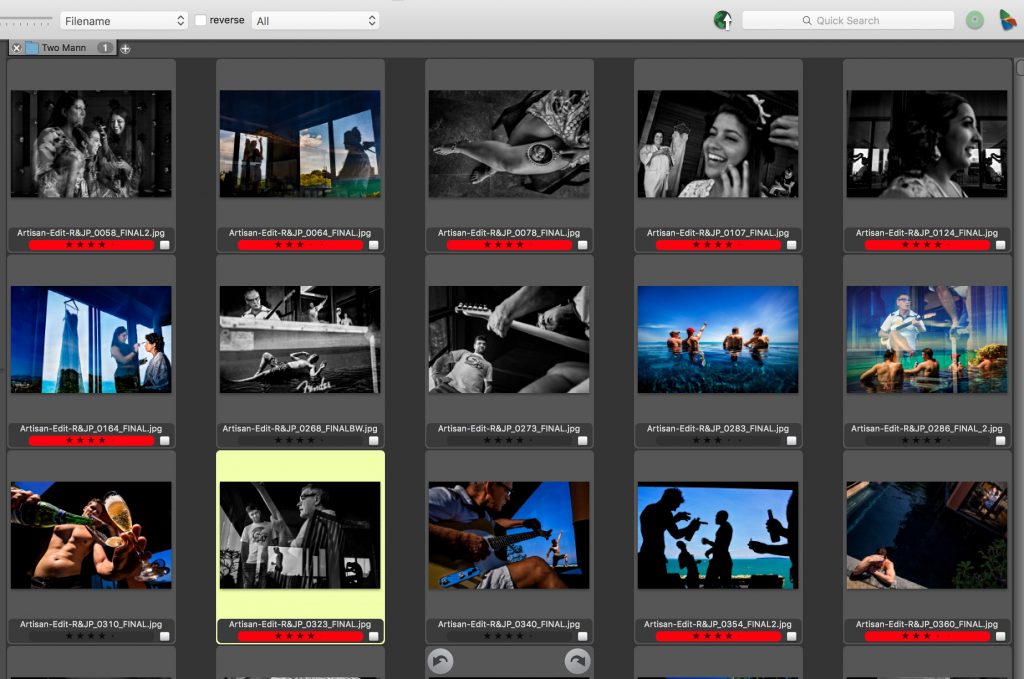This screenshot has width=1024, height=679.
Task: Tag checkbox for Artisan-Edit-R&JP_0360_FINAL.jpg
Action: pos(1000,636)
